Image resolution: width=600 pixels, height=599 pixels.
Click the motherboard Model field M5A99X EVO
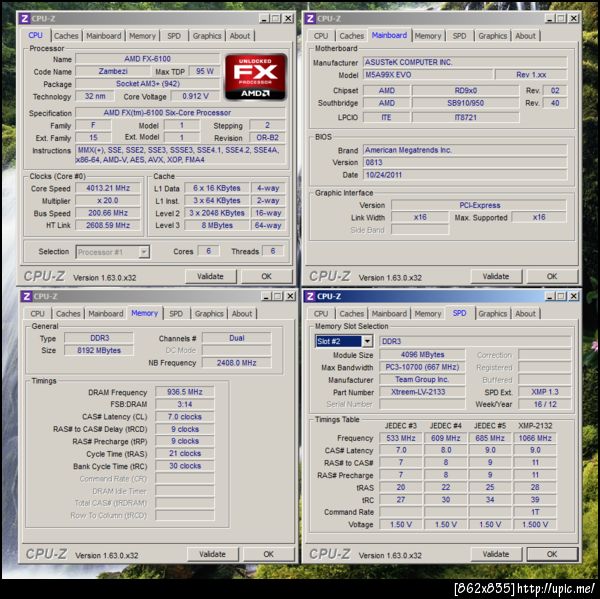tap(428, 75)
